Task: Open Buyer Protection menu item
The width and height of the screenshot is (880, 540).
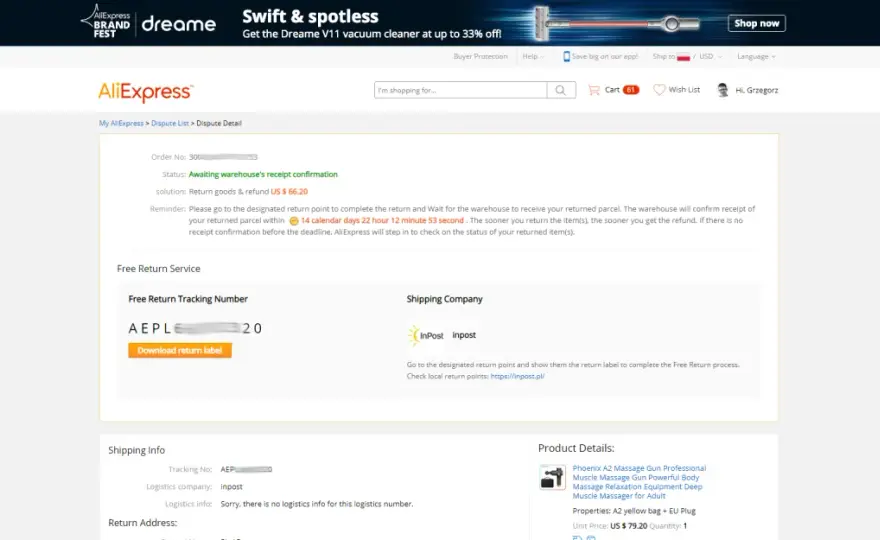Action: point(480,56)
